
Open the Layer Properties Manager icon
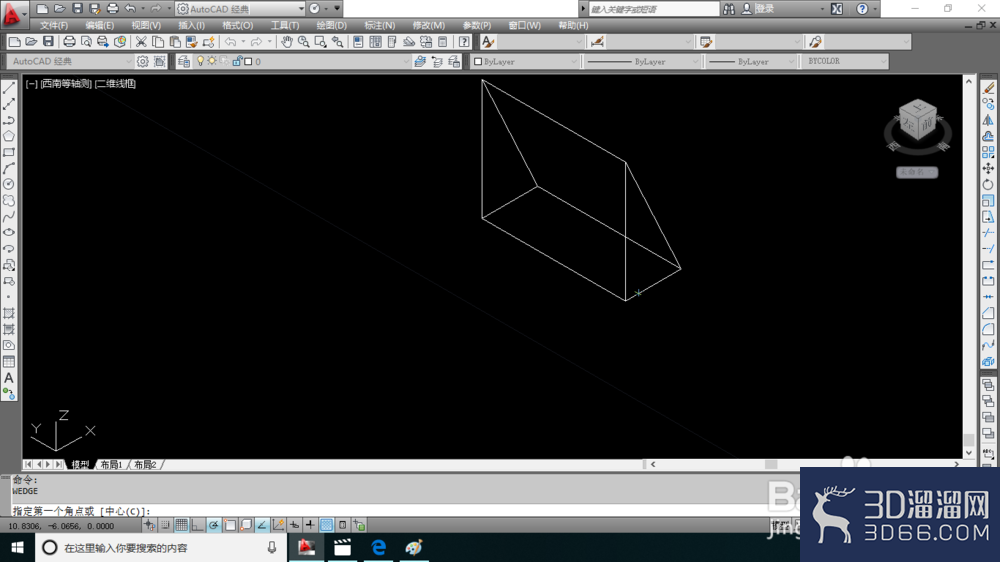tap(184, 61)
